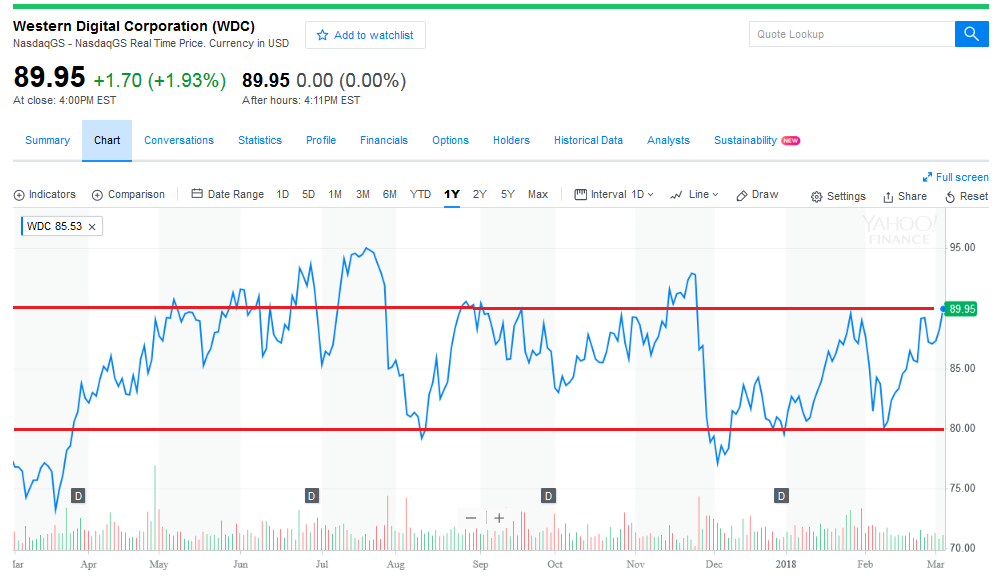Click the Date Range calendar icon
Screen dimensions: 997x578
coord(197,194)
